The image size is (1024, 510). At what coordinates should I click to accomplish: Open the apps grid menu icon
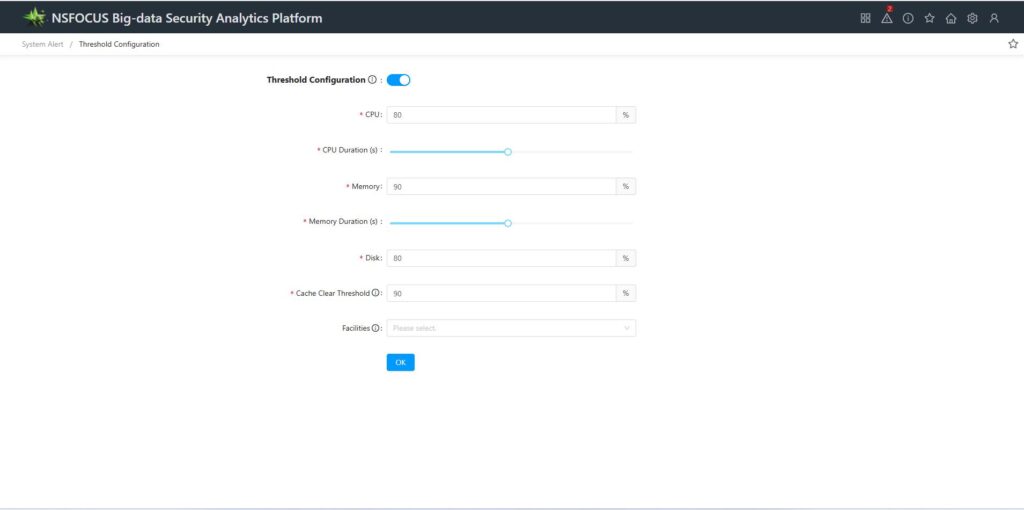(x=865, y=18)
